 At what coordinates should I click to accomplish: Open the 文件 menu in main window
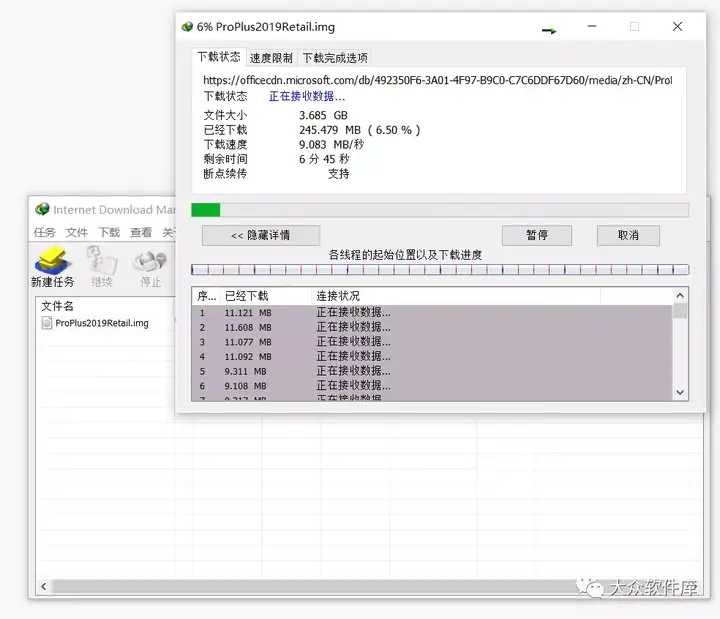pos(77,232)
